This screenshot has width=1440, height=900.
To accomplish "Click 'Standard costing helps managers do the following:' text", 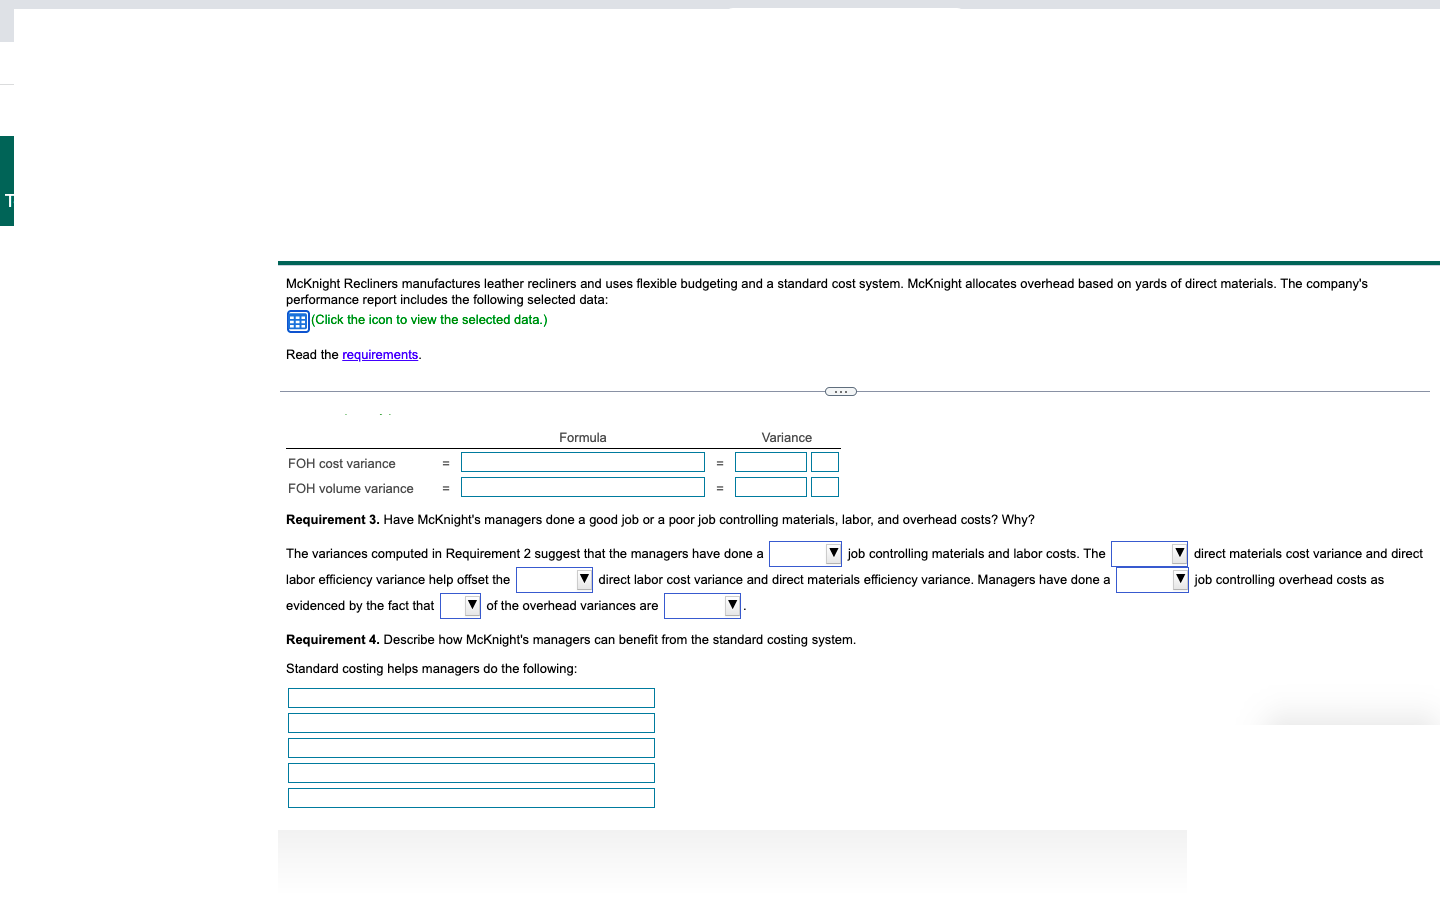I will coord(431,669).
